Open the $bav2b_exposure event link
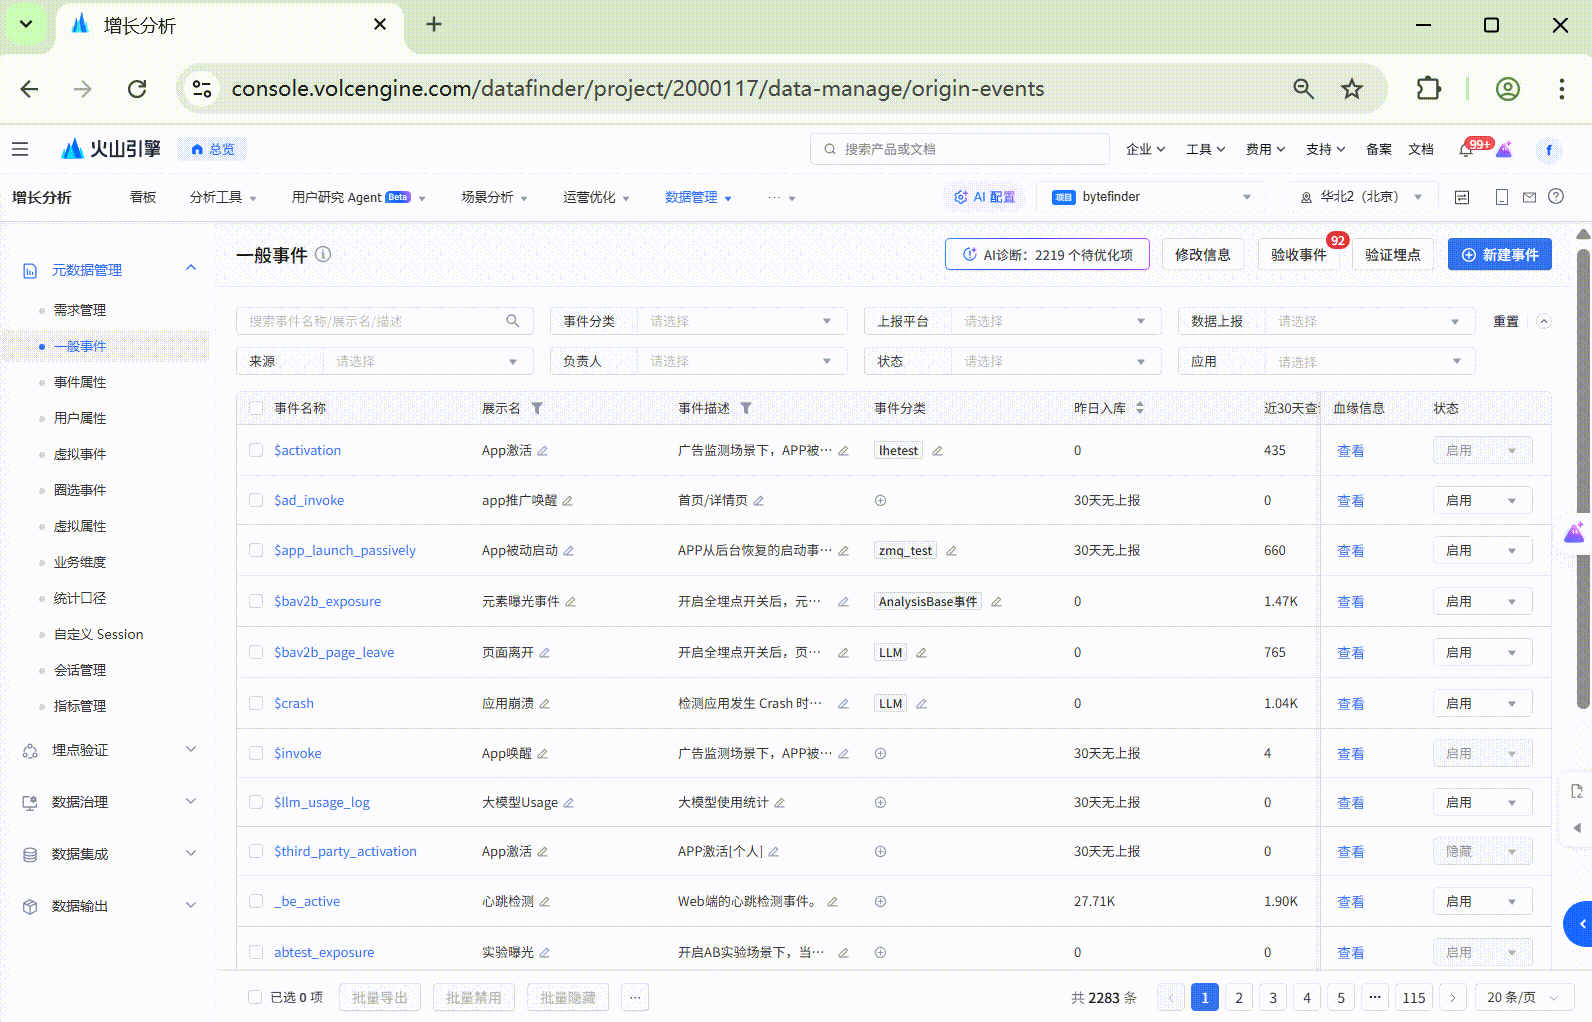1592x1022 pixels. (x=327, y=601)
